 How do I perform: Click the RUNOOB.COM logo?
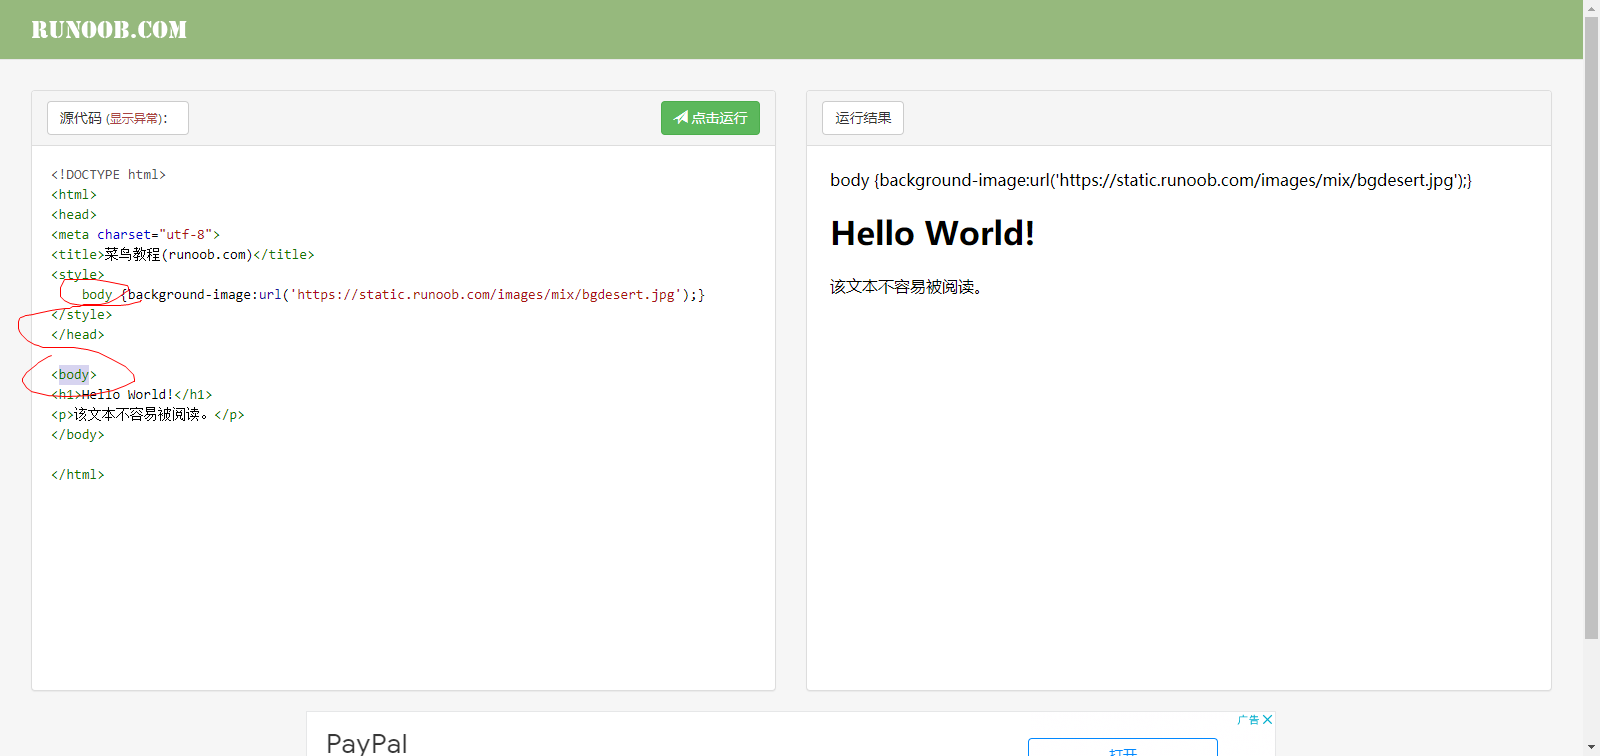[x=109, y=30]
